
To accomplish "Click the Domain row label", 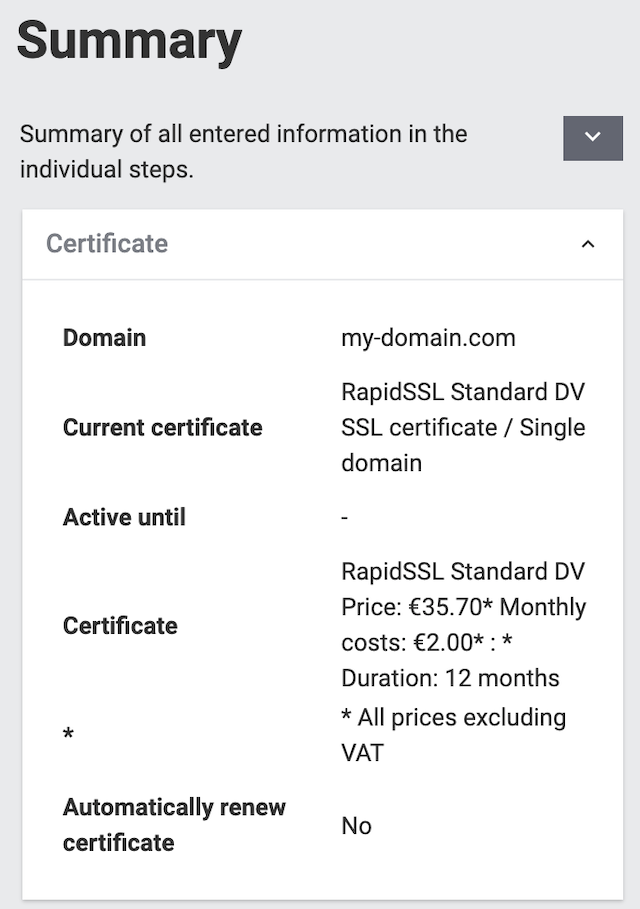I will coord(104,337).
